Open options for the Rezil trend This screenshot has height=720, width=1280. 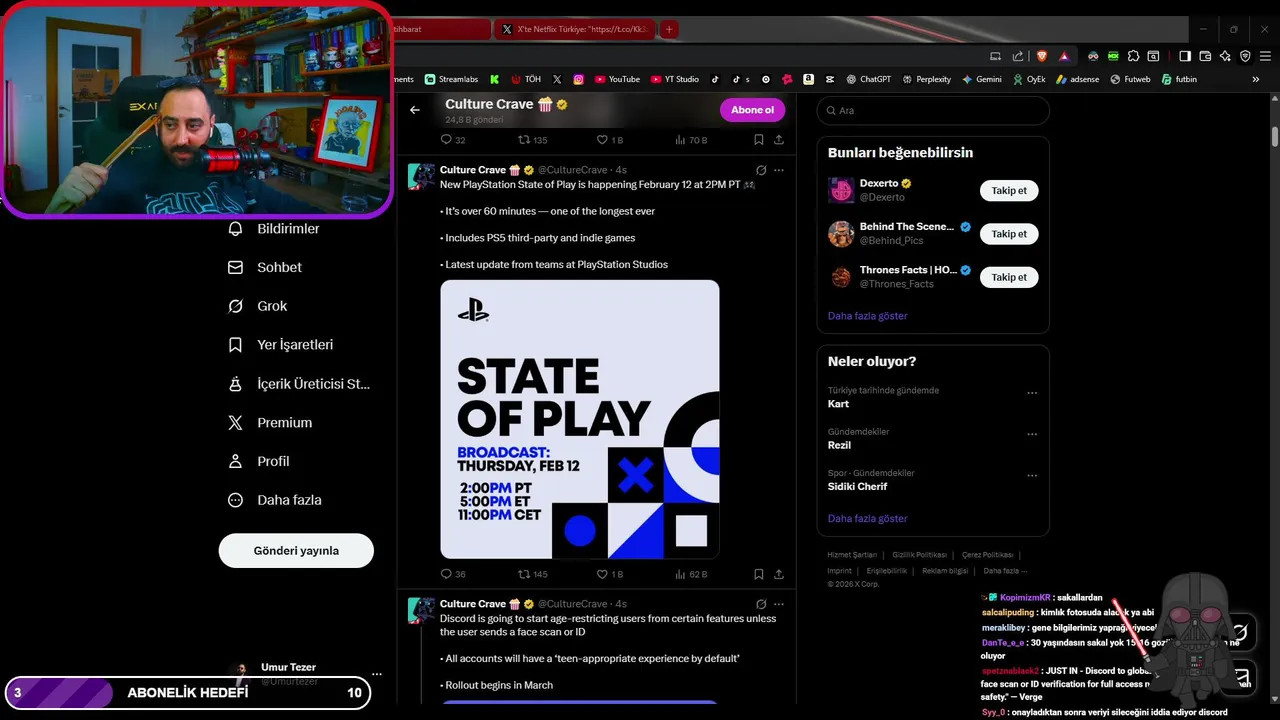pos(1032,435)
